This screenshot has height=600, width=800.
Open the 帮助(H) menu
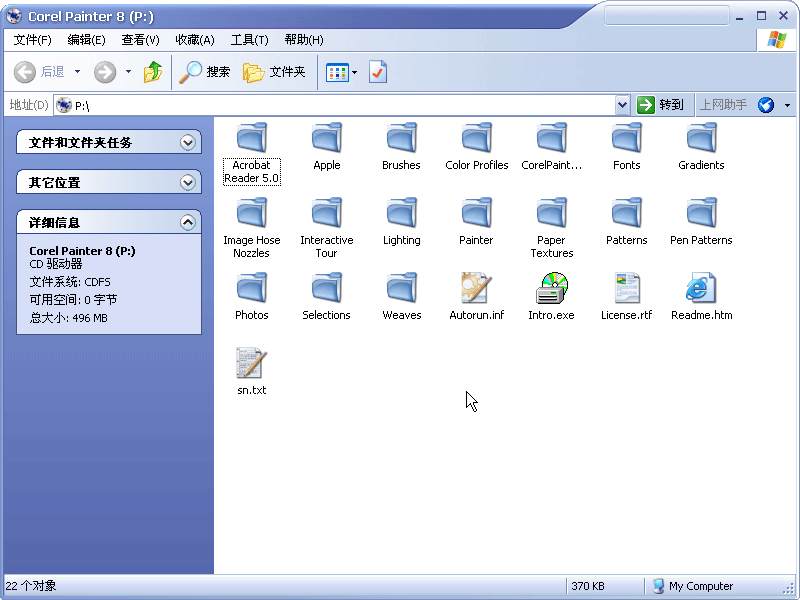tap(304, 40)
